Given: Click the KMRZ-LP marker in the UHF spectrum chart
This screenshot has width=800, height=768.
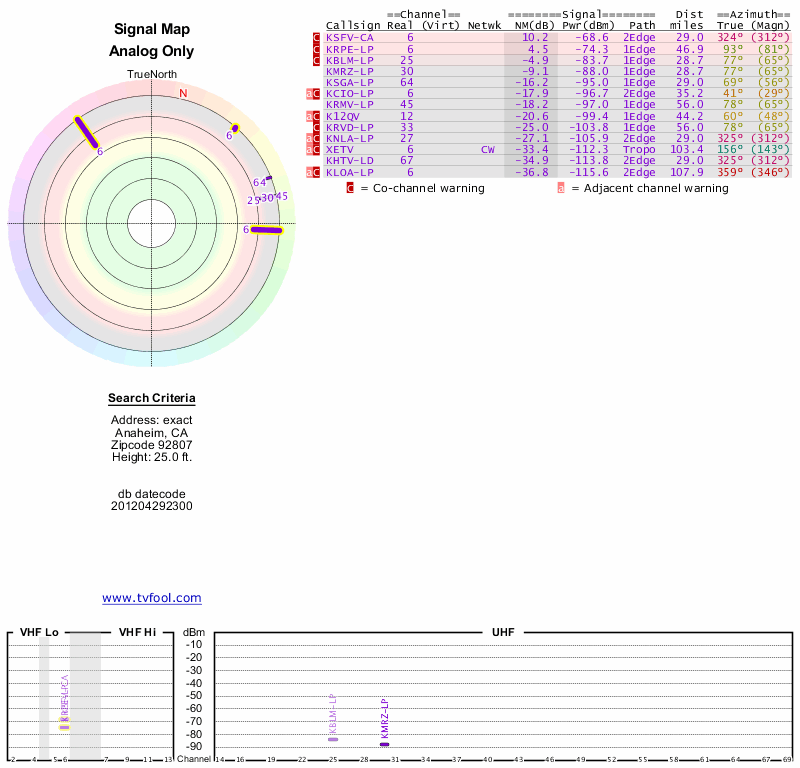Looking at the screenshot, I should point(385,744).
